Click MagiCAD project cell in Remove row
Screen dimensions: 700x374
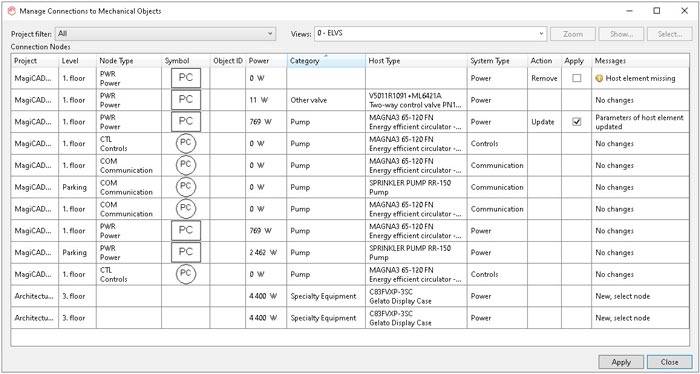click(35, 79)
